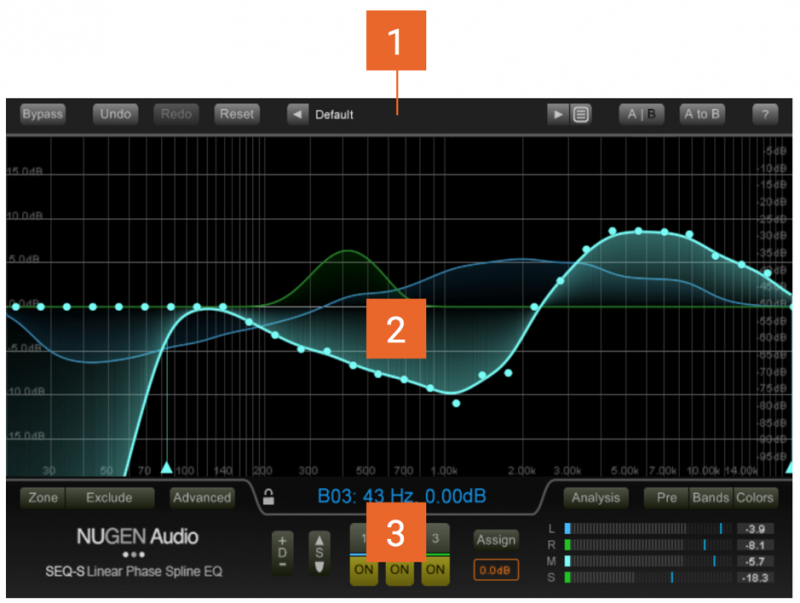Screen dimensions: 800x603
Task: Expand the Advanced panel
Action: point(201,497)
